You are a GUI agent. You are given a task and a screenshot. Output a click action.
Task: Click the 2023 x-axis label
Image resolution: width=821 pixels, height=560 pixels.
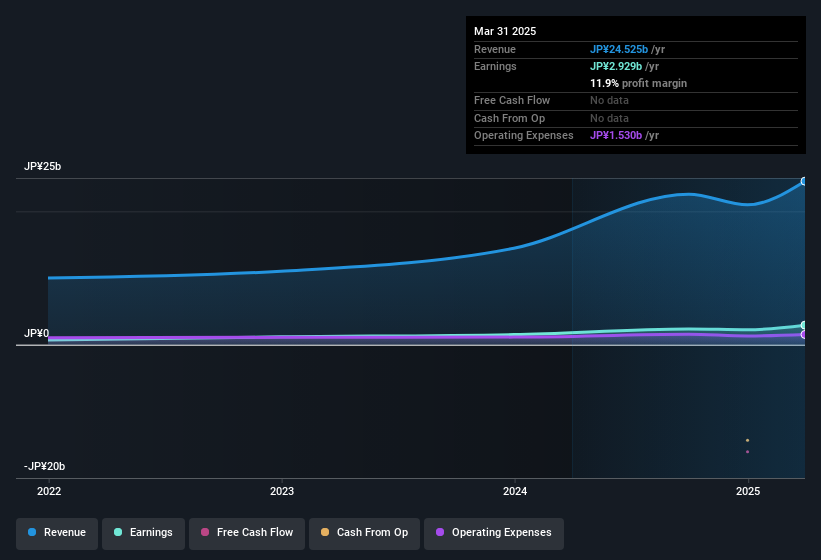click(282, 491)
